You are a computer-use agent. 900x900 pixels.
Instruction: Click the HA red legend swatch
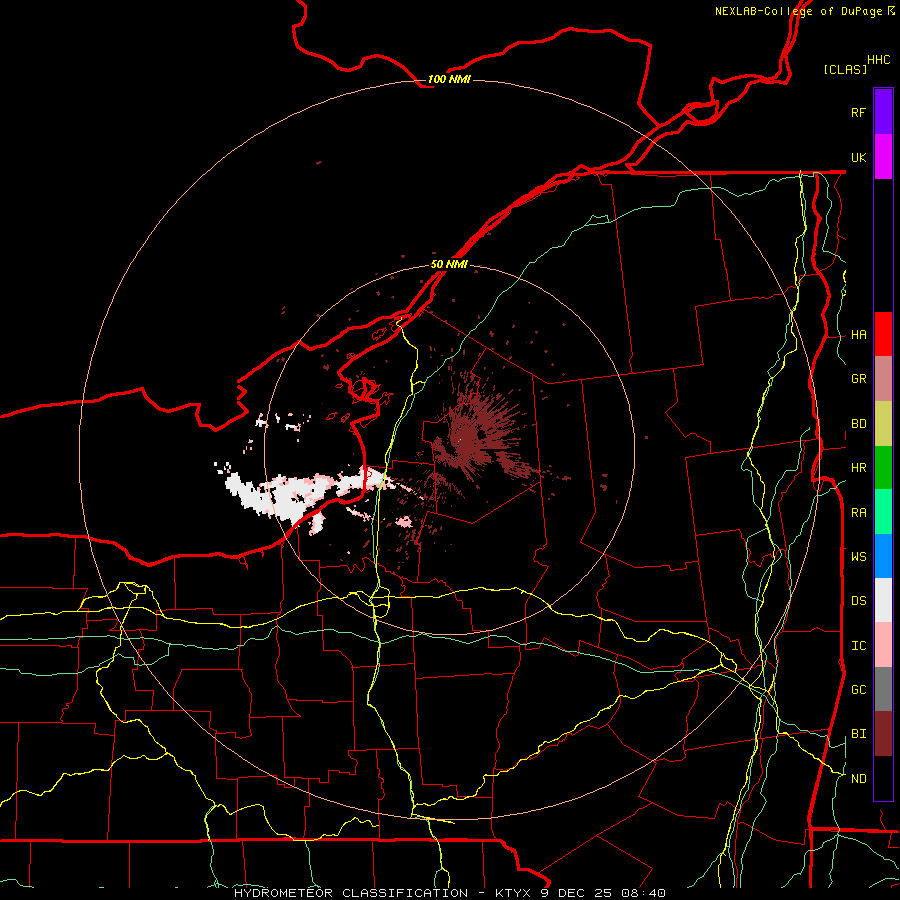(883, 334)
